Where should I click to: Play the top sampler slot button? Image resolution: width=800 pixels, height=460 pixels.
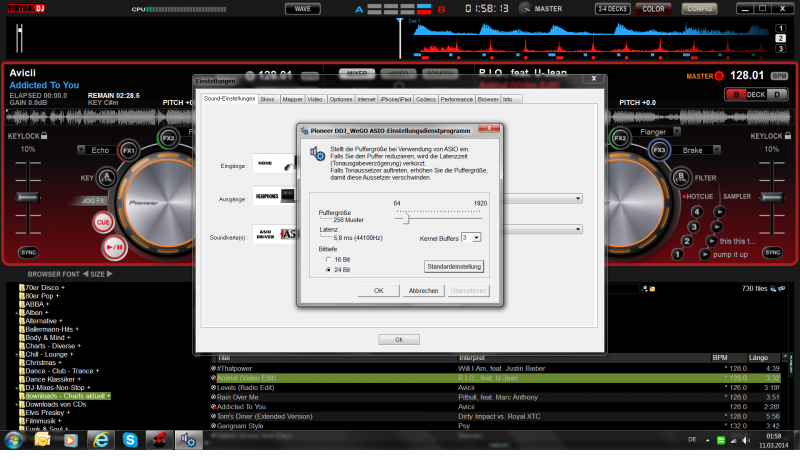(x=719, y=211)
